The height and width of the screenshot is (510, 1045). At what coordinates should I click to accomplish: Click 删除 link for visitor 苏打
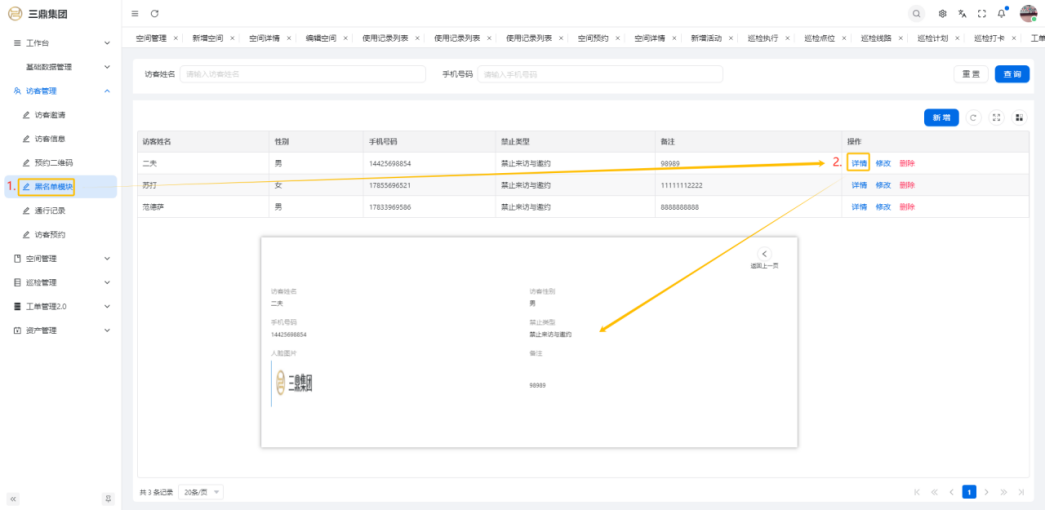point(906,185)
